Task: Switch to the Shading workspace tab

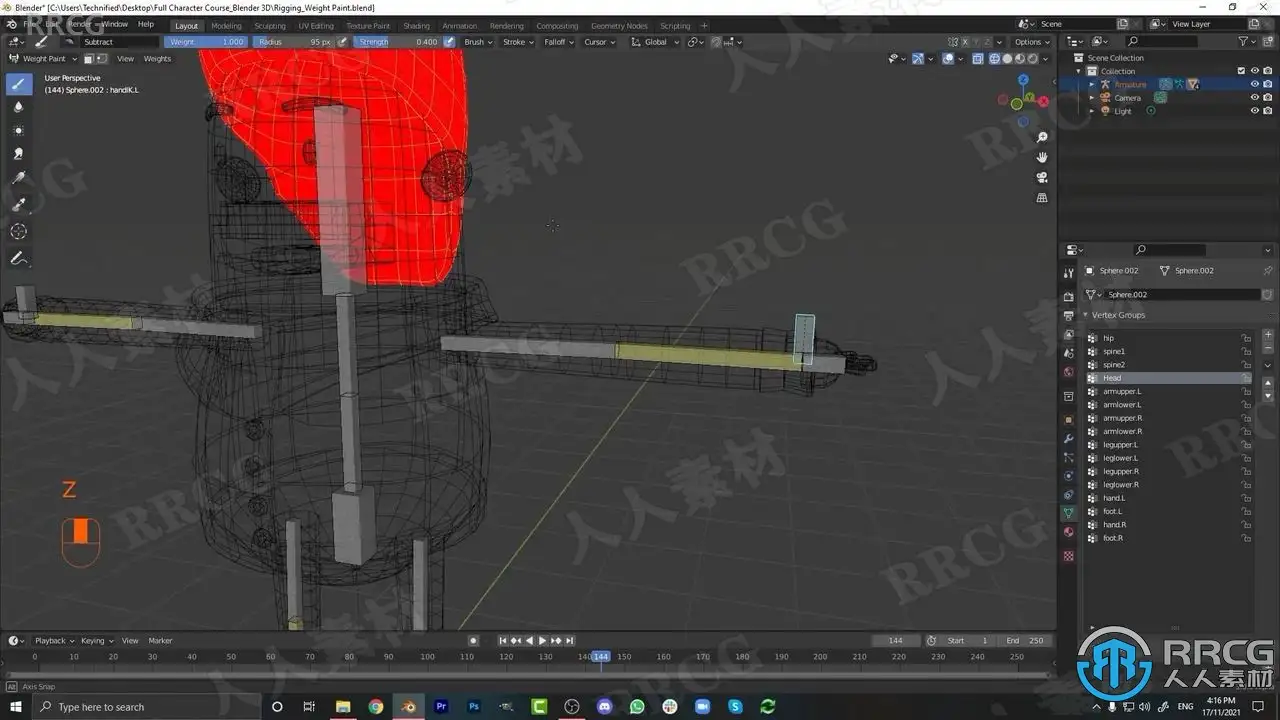Action: click(416, 26)
